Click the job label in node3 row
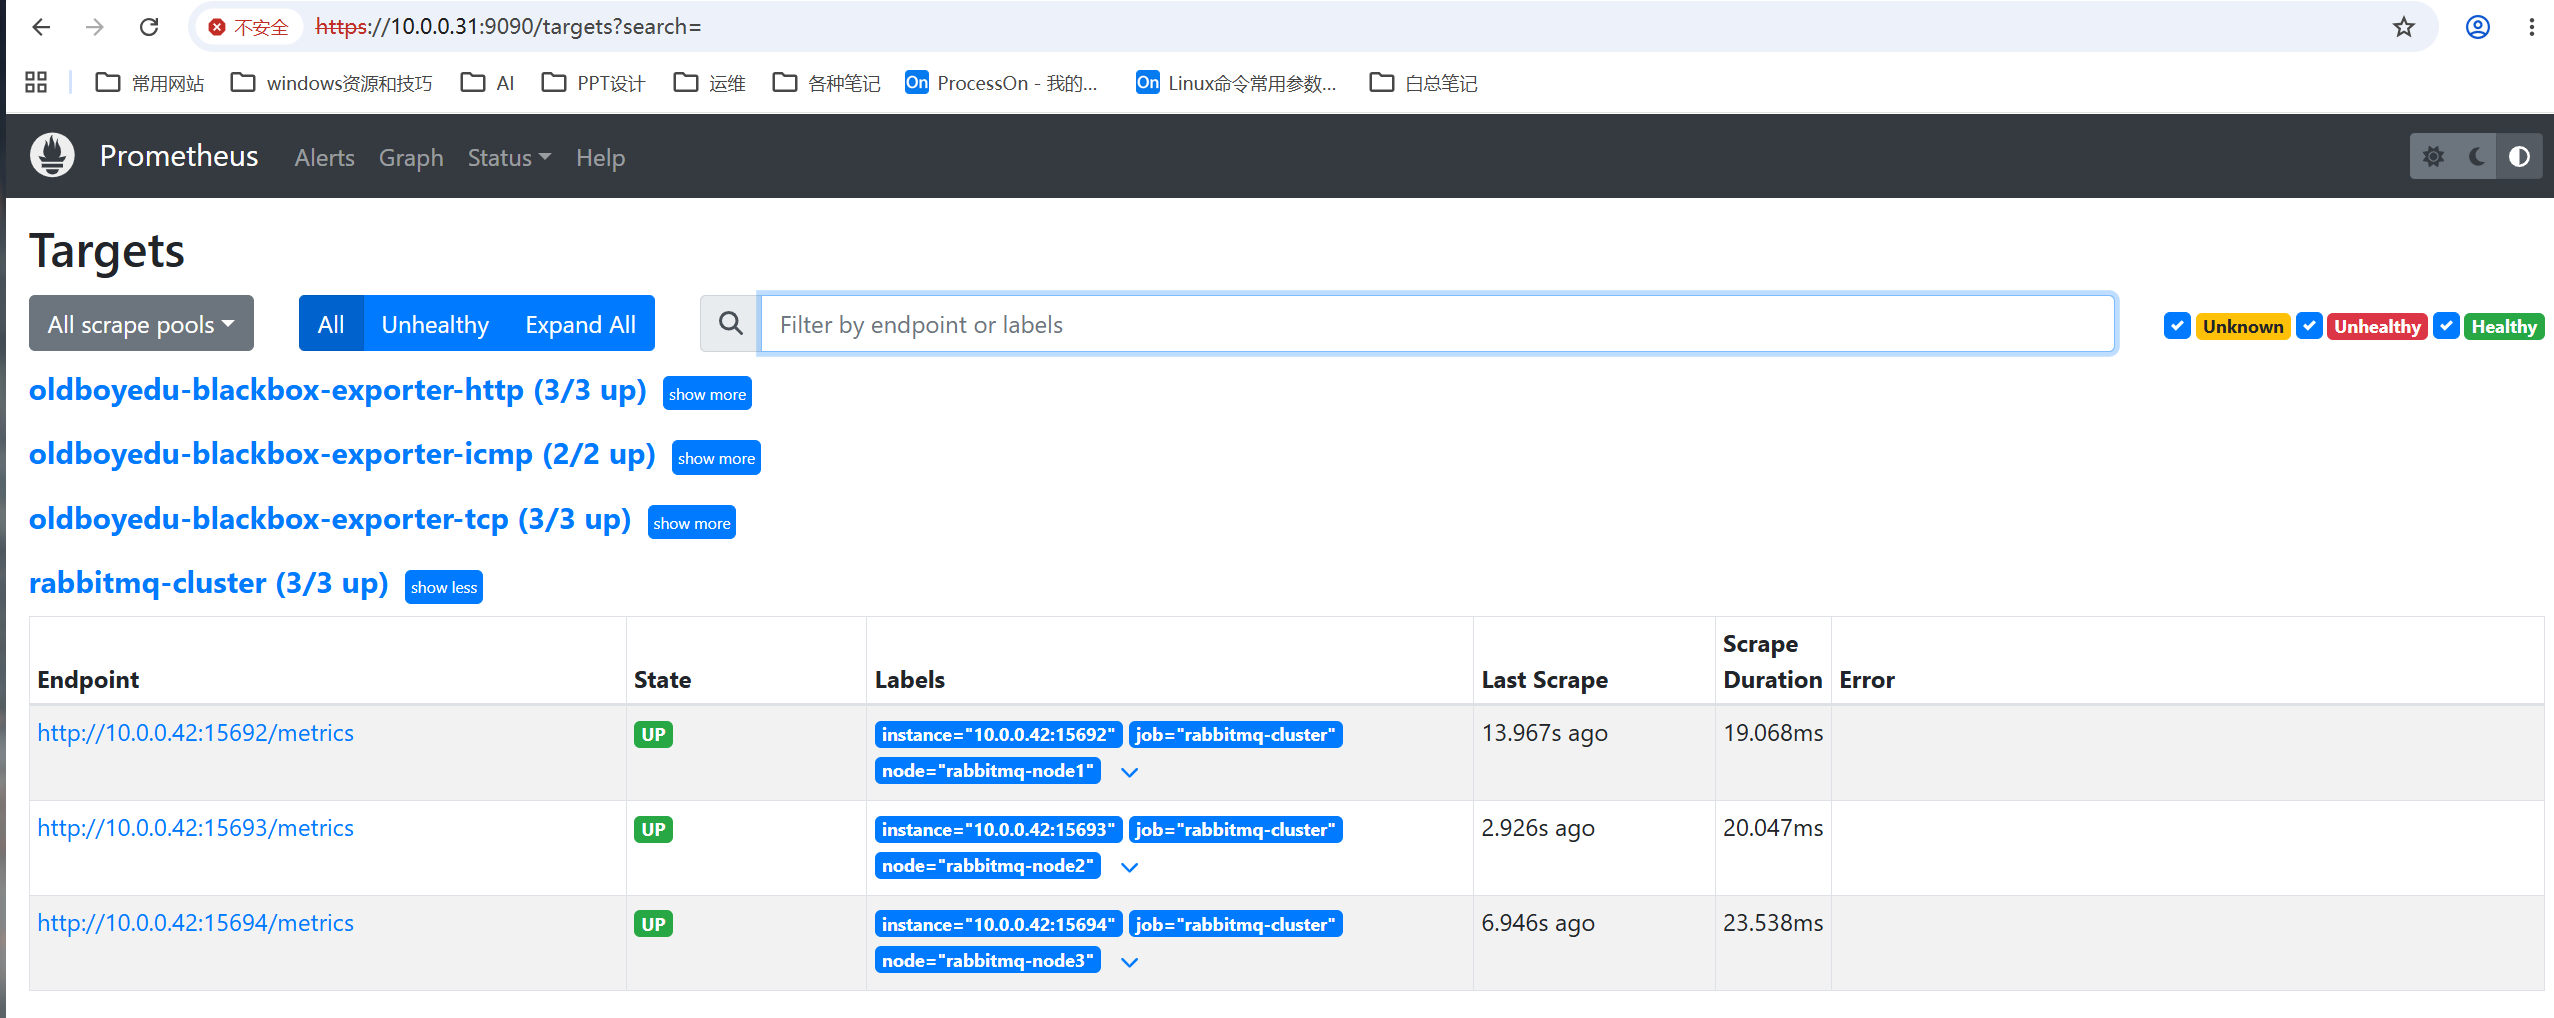 (1235, 924)
